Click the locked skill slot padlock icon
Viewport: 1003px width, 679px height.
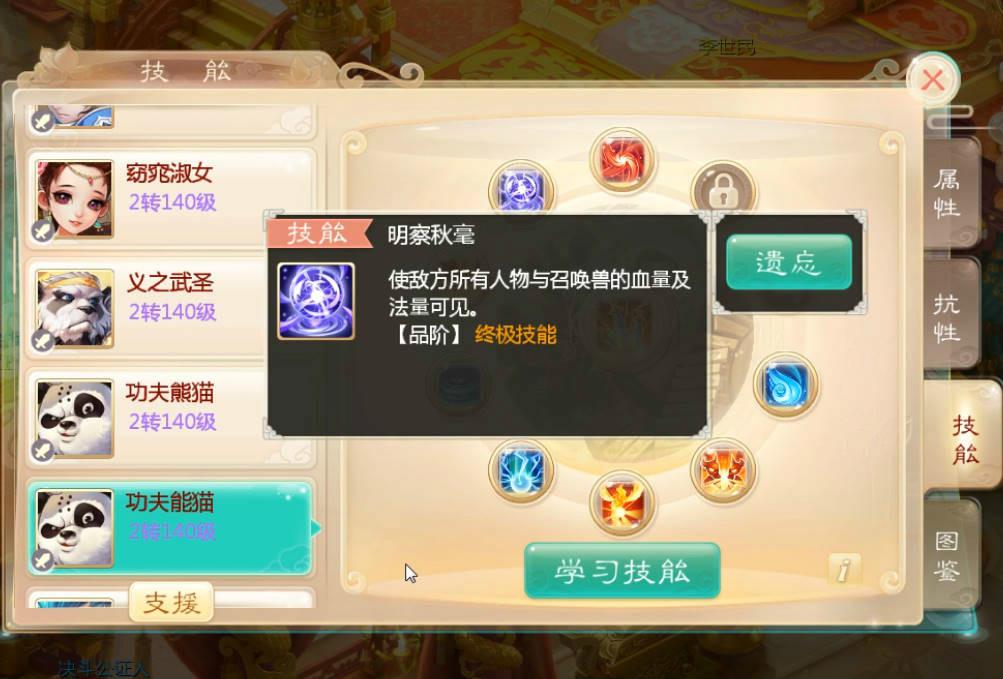click(723, 189)
